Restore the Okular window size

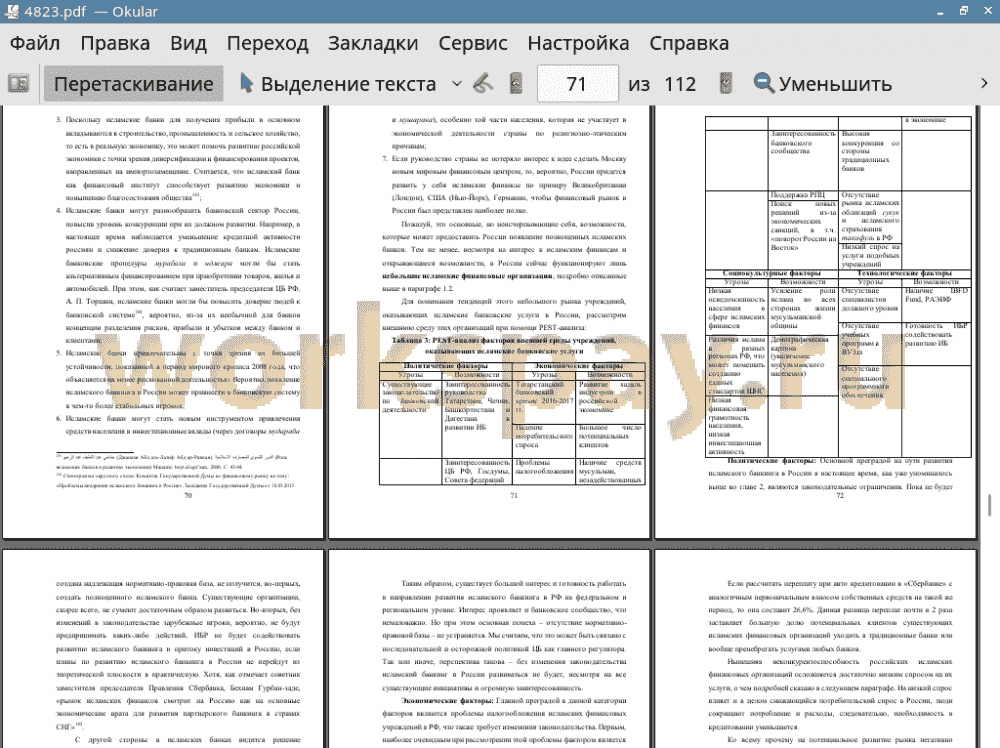click(964, 11)
